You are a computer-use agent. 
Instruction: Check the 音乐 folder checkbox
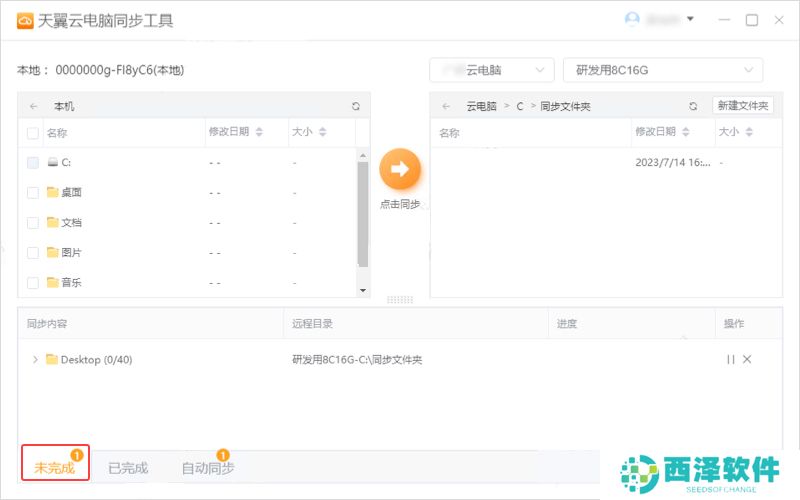(x=33, y=283)
